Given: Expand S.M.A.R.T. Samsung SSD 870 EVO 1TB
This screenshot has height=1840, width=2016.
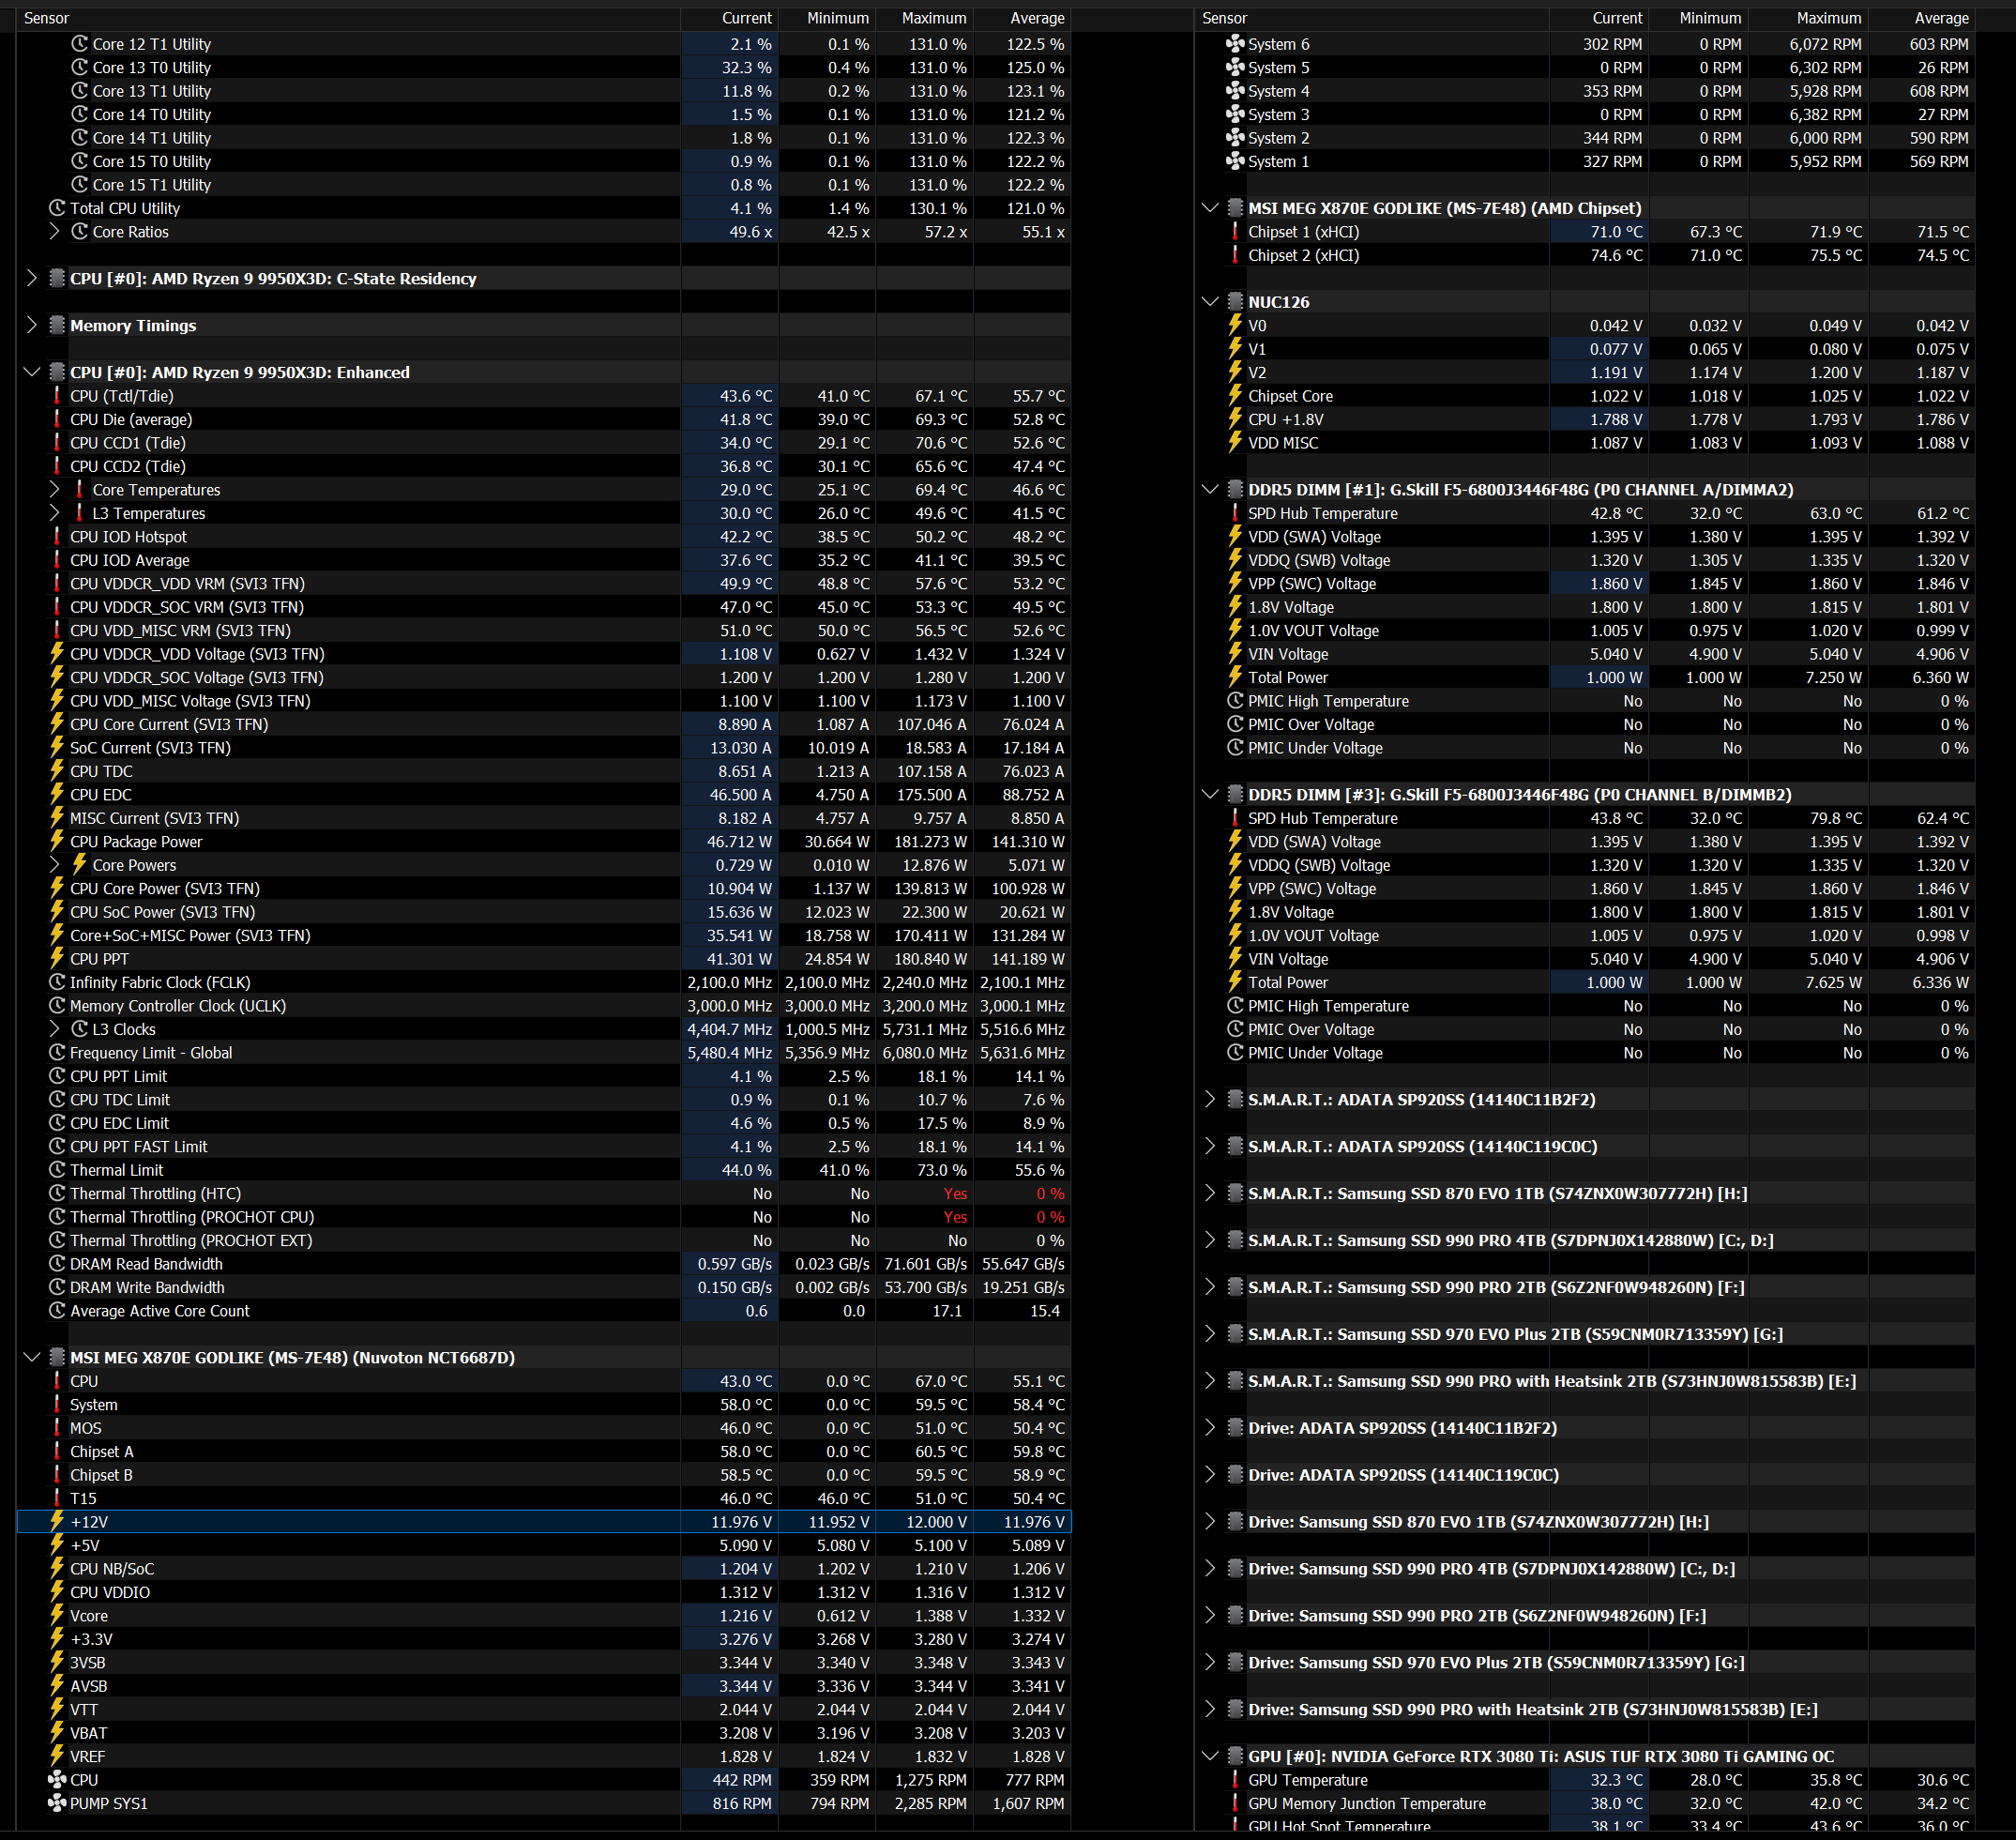Looking at the screenshot, I should point(1210,1193).
